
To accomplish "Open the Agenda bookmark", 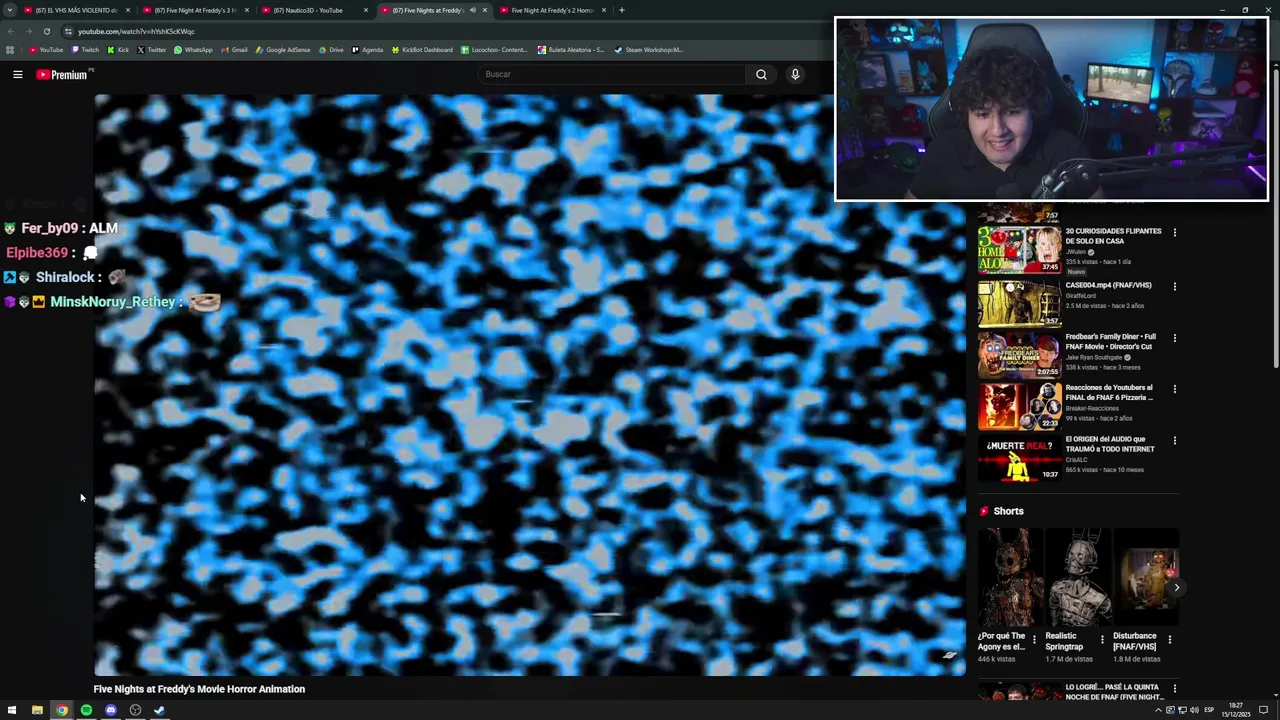I will 367,50.
